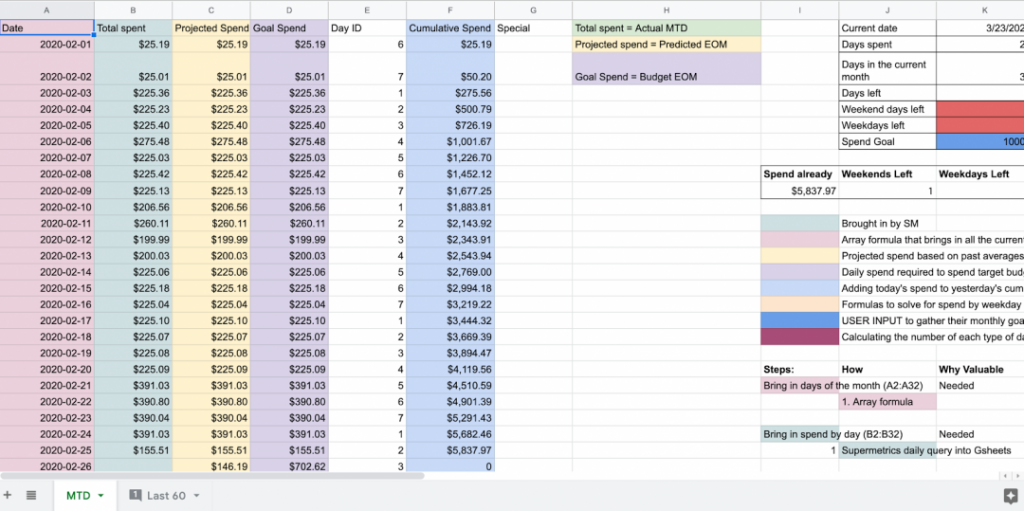Click the comment icon on Last 60 tab
This screenshot has height=511, width=1024.
coord(134,495)
